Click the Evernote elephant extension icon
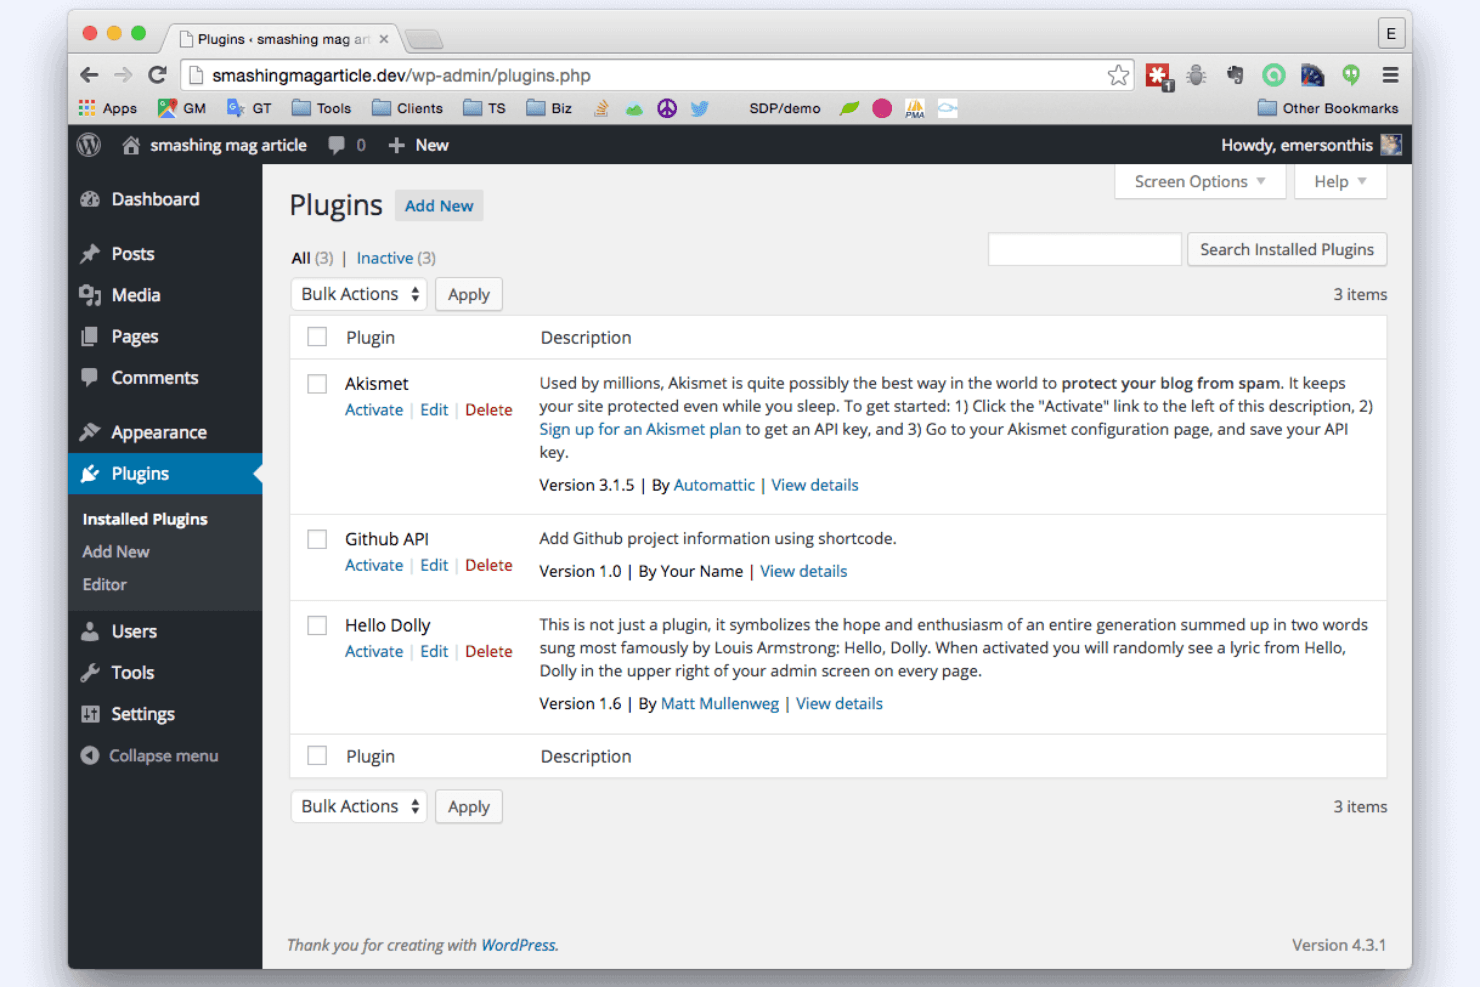1480x987 pixels. (1235, 75)
